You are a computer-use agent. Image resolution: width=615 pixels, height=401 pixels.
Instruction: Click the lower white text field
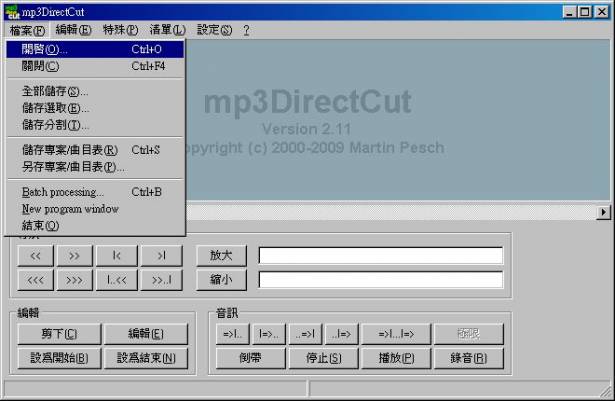(x=381, y=280)
